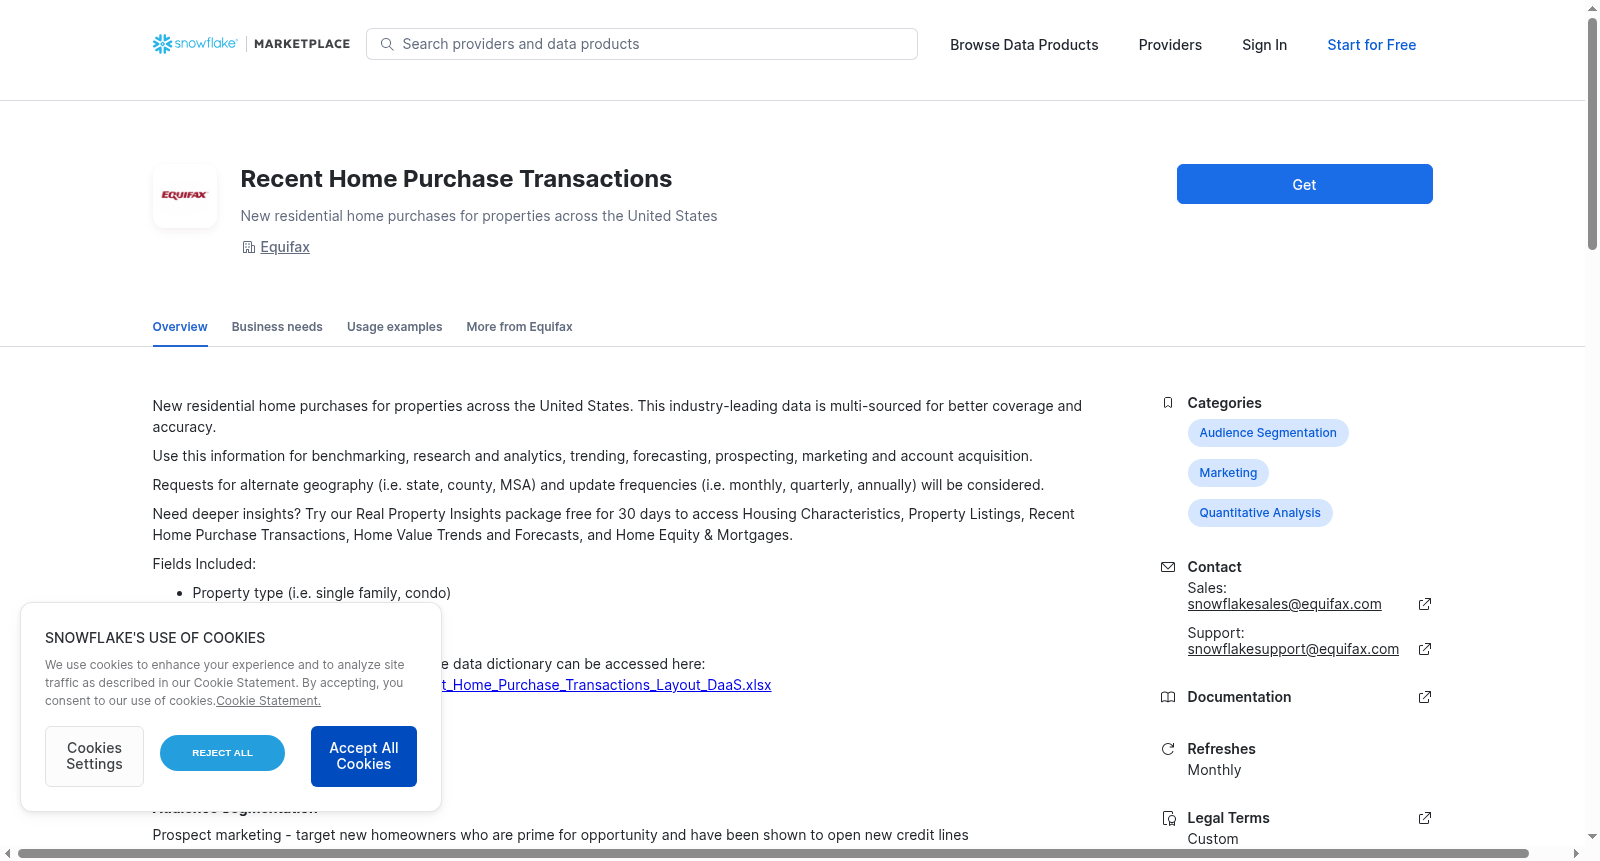The height and width of the screenshot is (861, 1600).
Task: Open Legal Terms heading link
Action: coord(1228,818)
